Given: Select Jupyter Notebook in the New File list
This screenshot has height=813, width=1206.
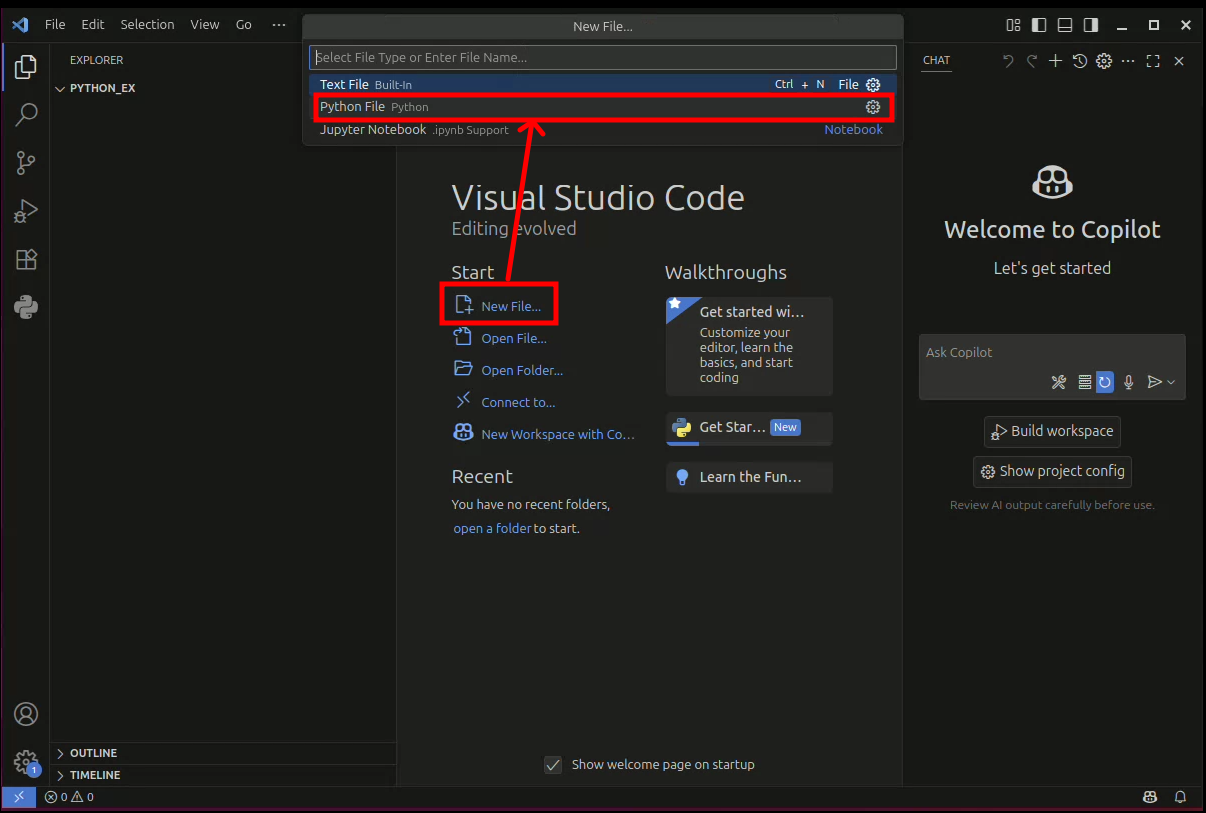Looking at the screenshot, I should pos(603,130).
